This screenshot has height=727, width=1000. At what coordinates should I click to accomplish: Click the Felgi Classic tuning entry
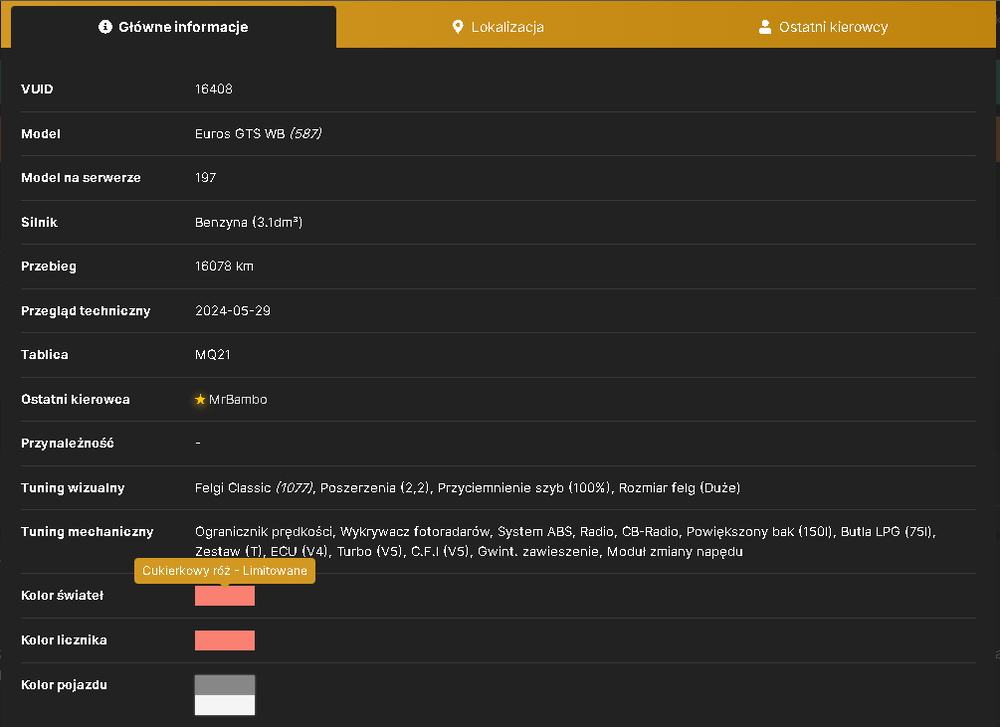click(x=254, y=488)
